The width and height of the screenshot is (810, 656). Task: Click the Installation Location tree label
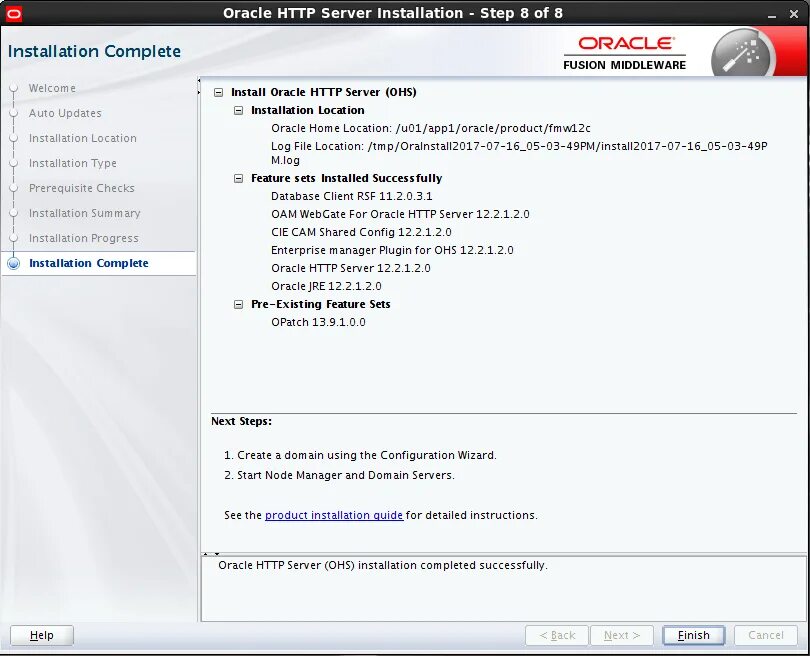[x=308, y=111]
